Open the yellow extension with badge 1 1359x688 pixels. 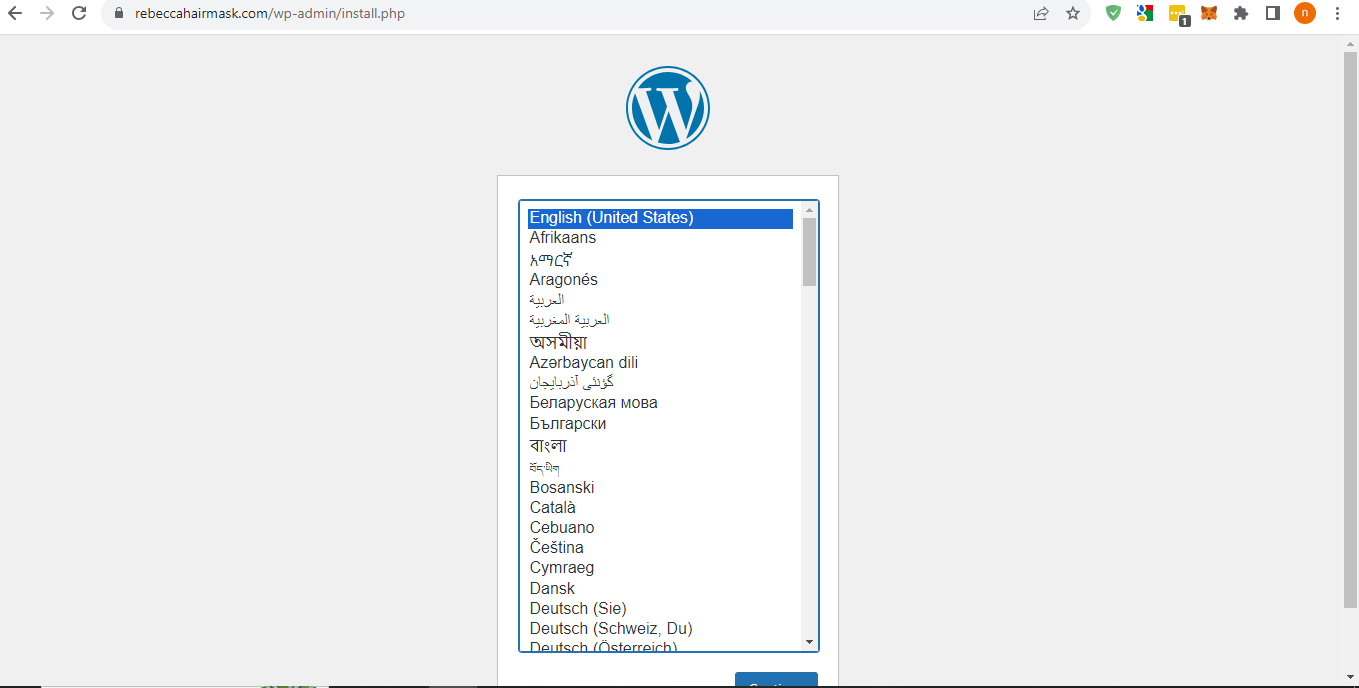click(x=1178, y=15)
